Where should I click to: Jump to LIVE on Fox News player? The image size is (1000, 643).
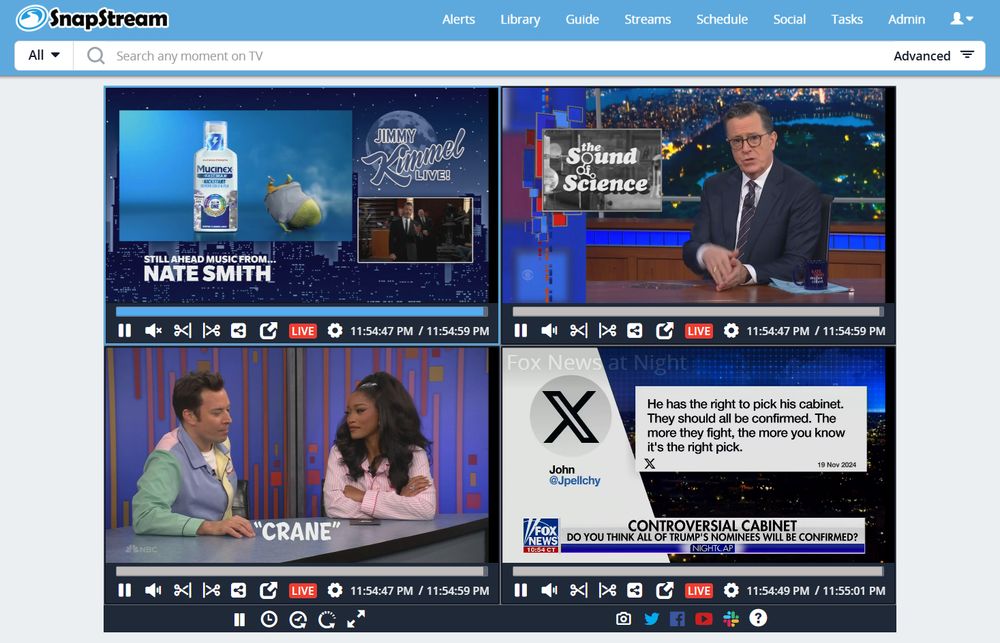698,591
